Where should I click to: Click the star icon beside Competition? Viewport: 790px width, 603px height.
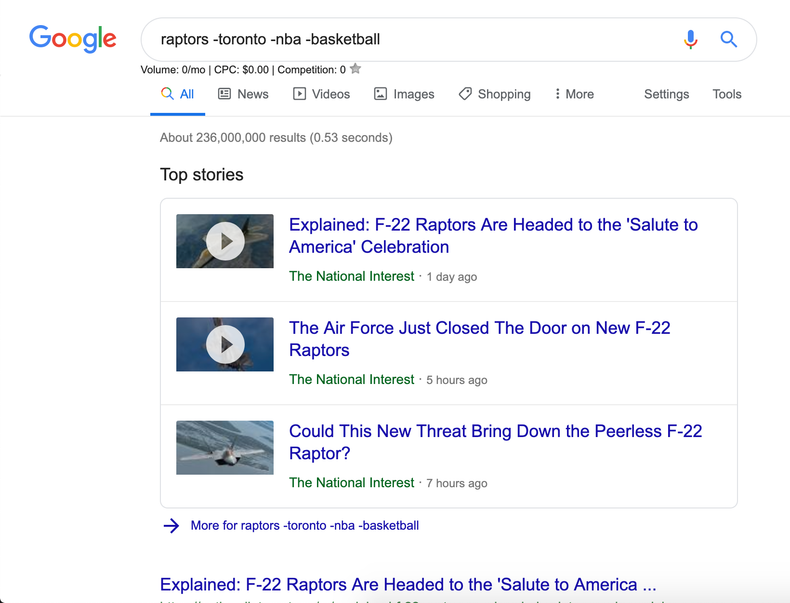(x=355, y=69)
